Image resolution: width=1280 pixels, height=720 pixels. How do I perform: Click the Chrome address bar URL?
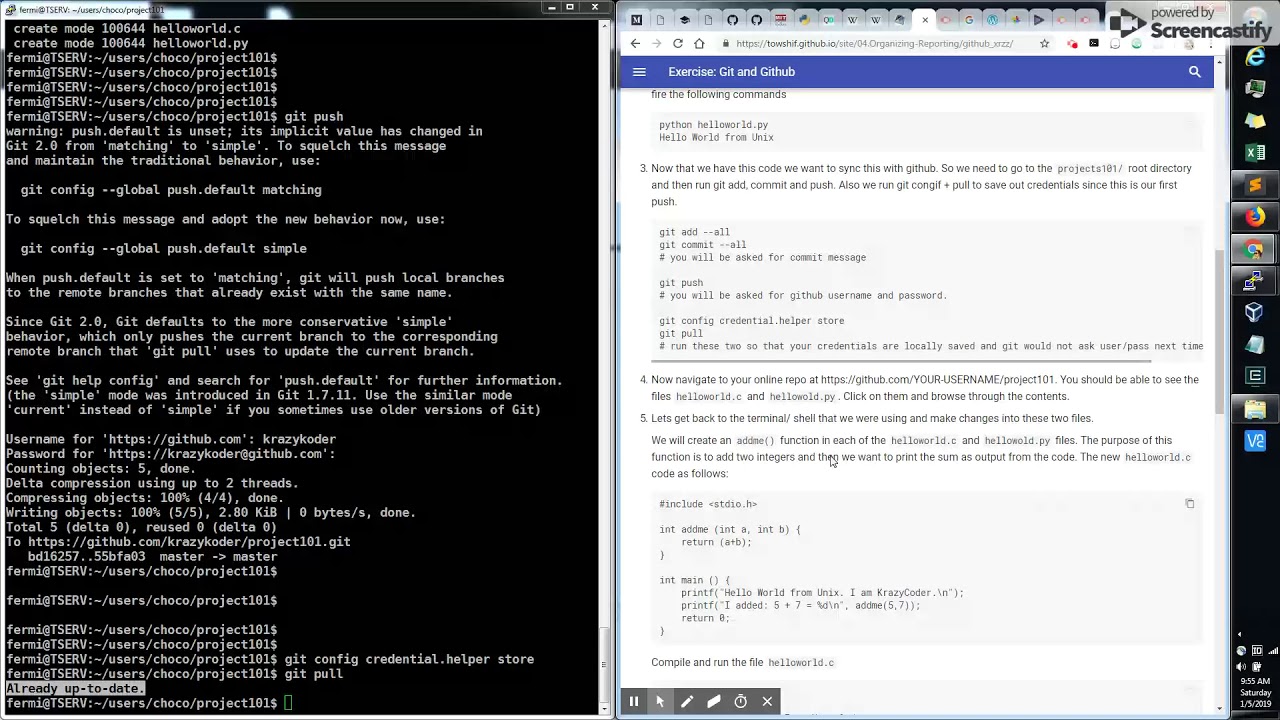pos(875,44)
